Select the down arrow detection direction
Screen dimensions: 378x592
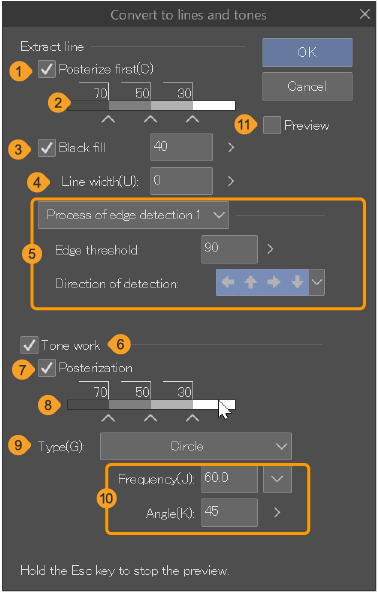click(297, 282)
